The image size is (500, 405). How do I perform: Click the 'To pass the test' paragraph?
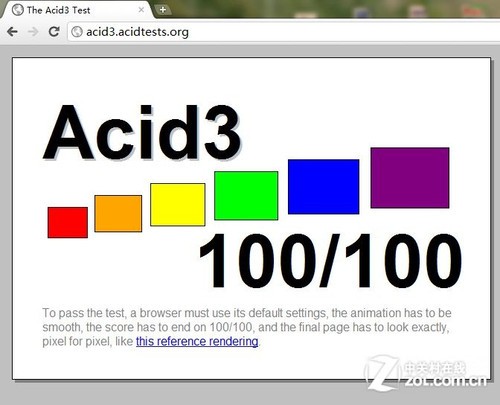click(247, 327)
